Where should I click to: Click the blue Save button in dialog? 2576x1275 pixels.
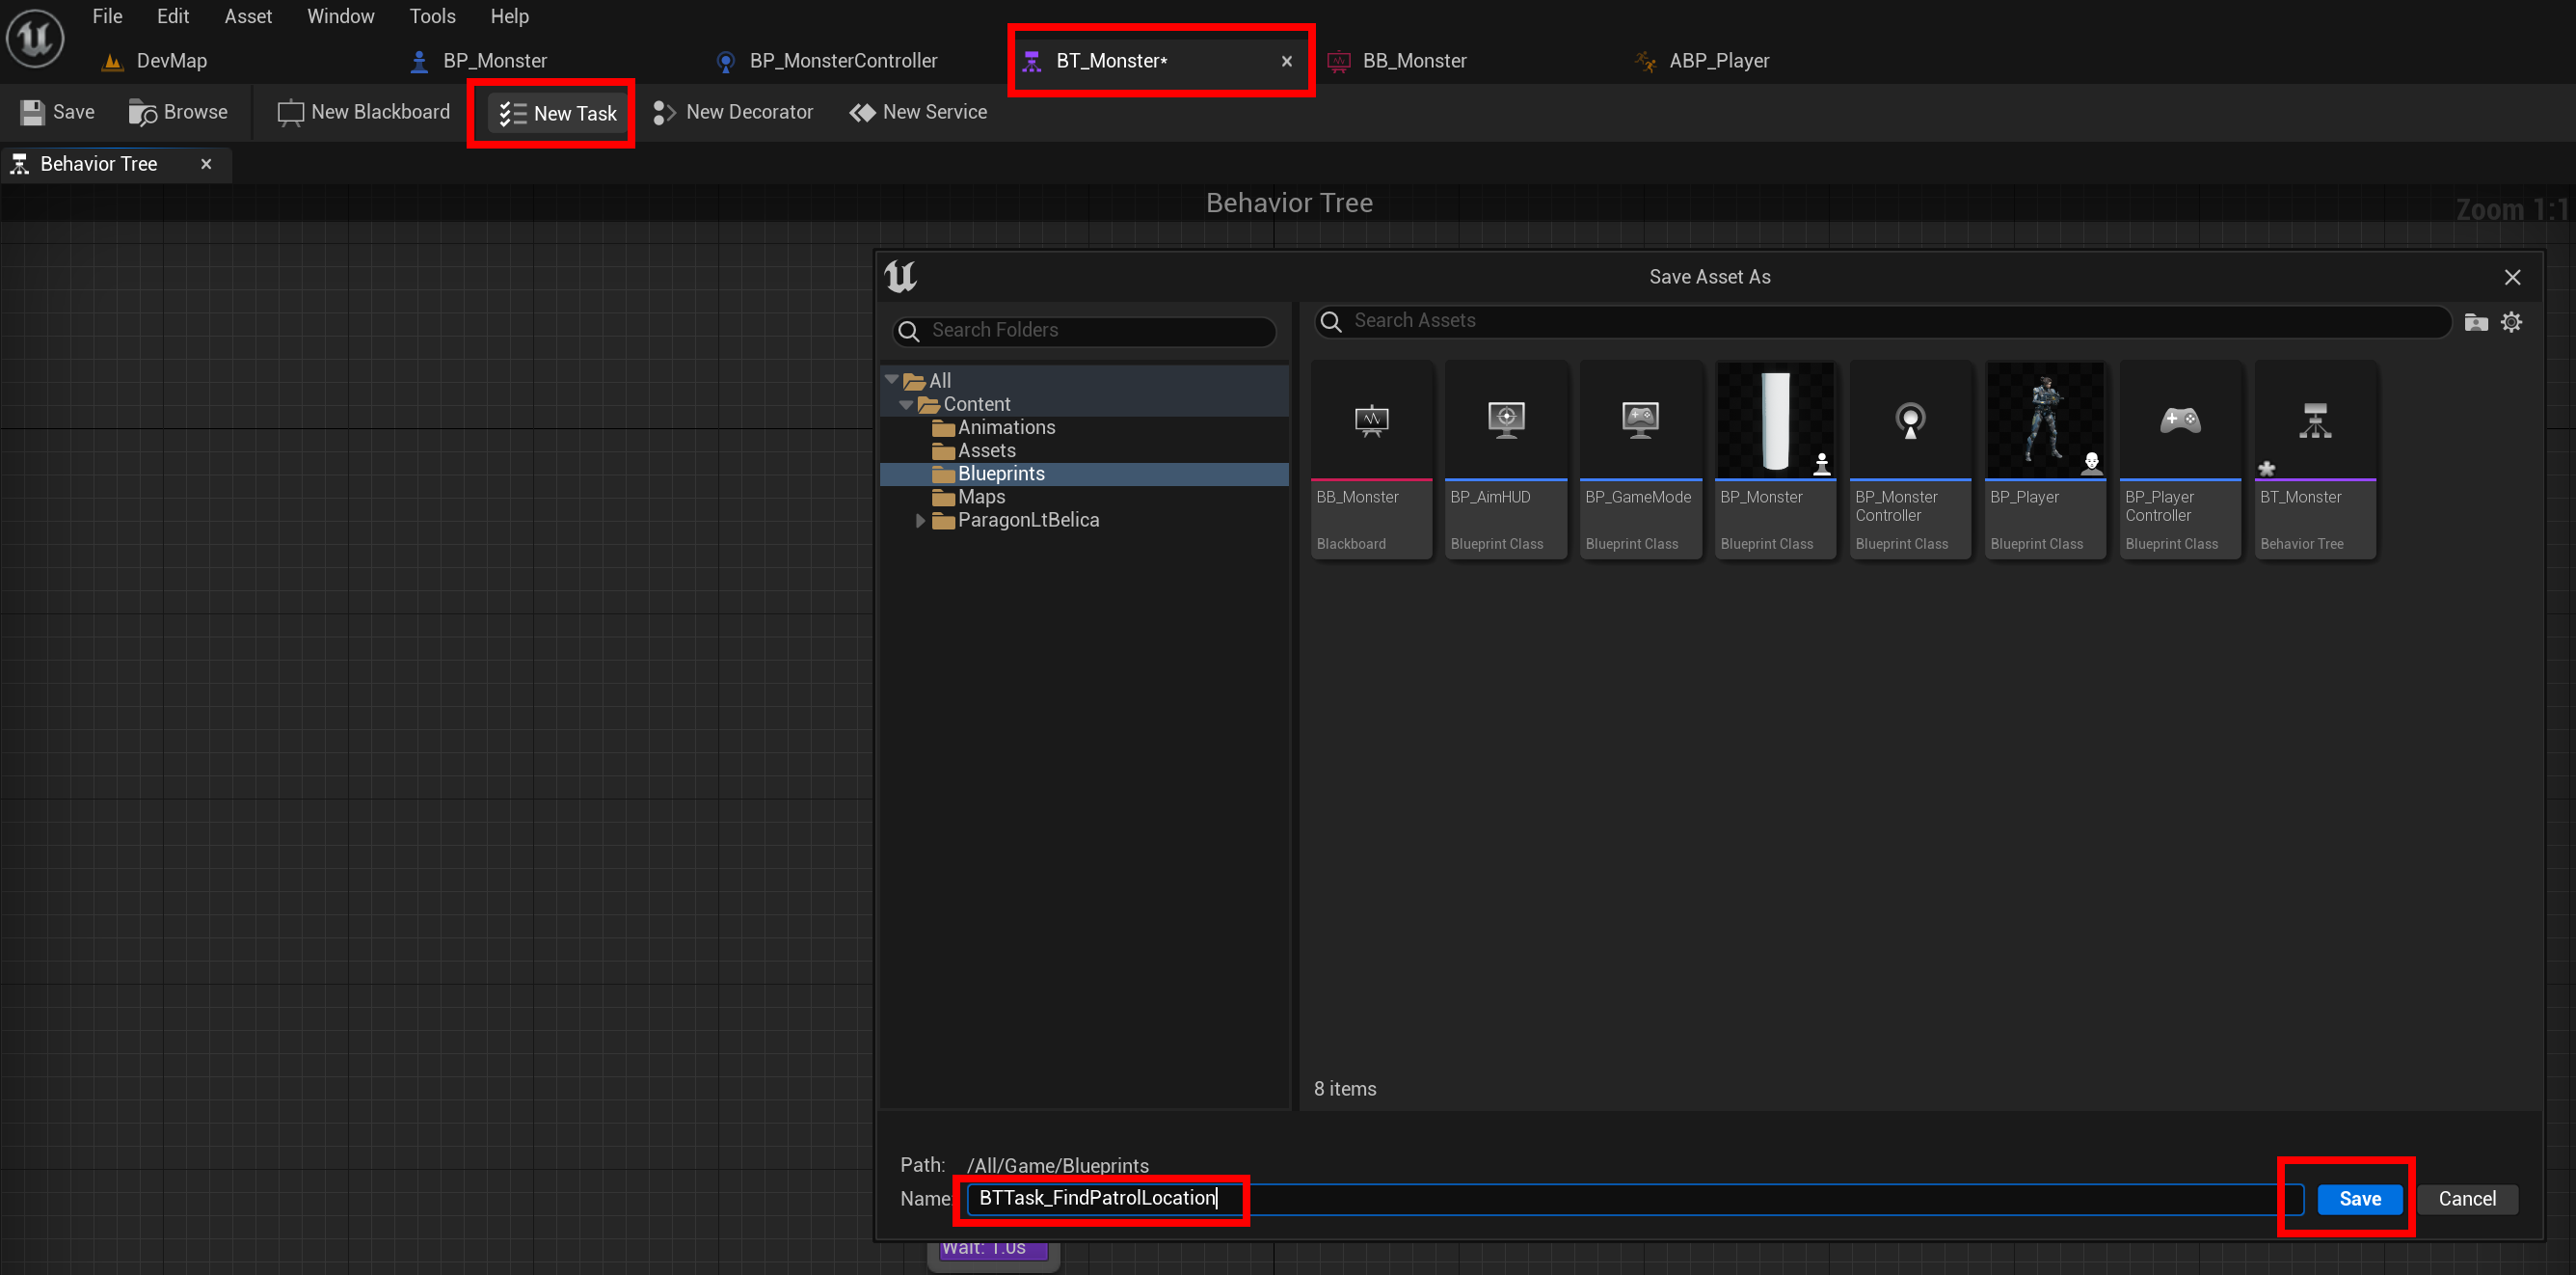click(x=2360, y=1199)
